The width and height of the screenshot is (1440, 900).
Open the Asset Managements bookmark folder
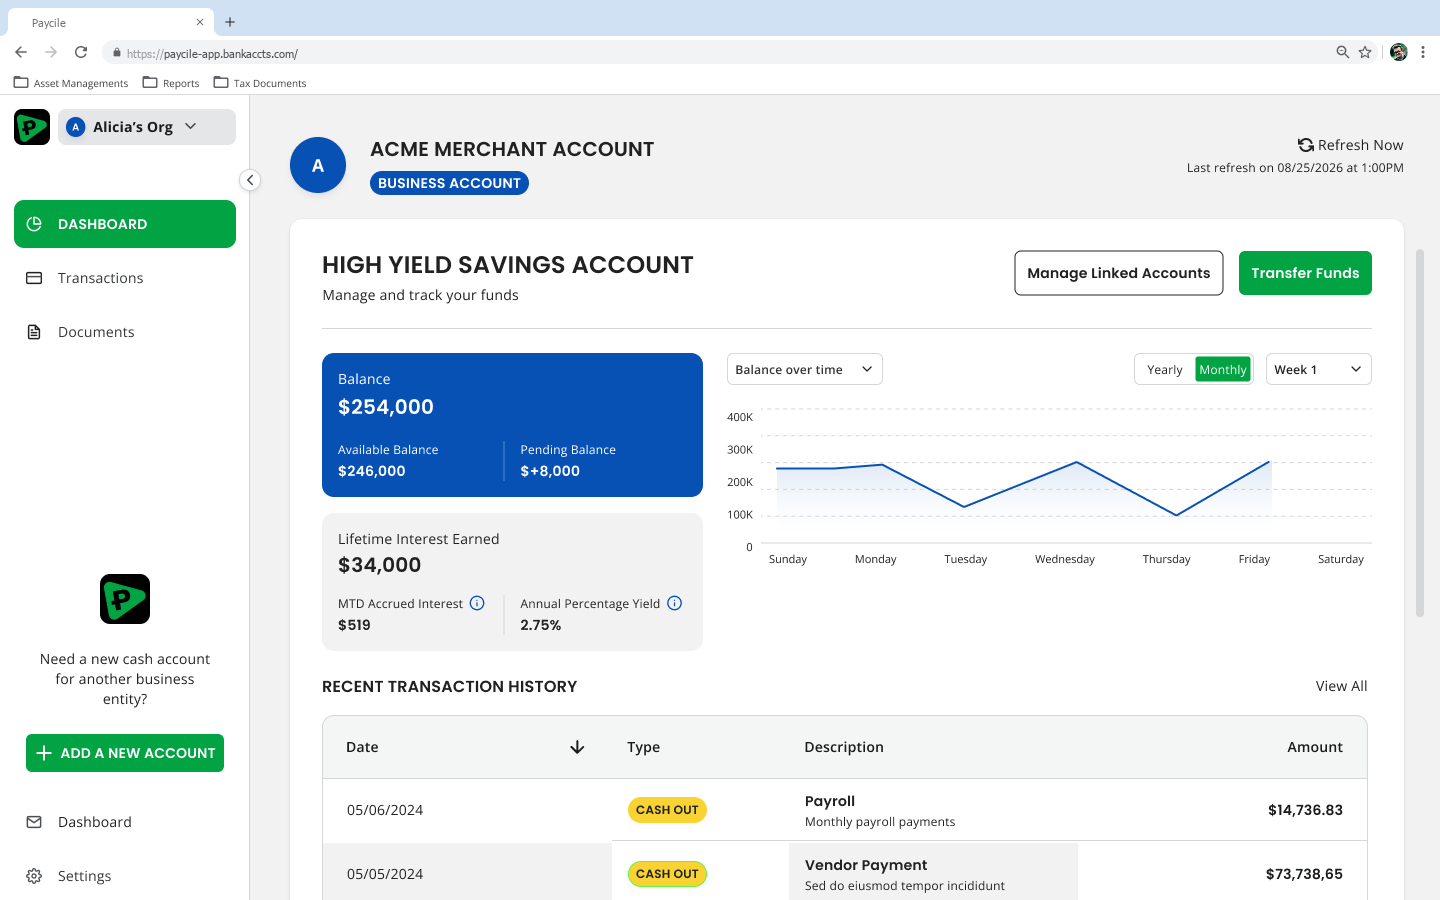pos(71,83)
